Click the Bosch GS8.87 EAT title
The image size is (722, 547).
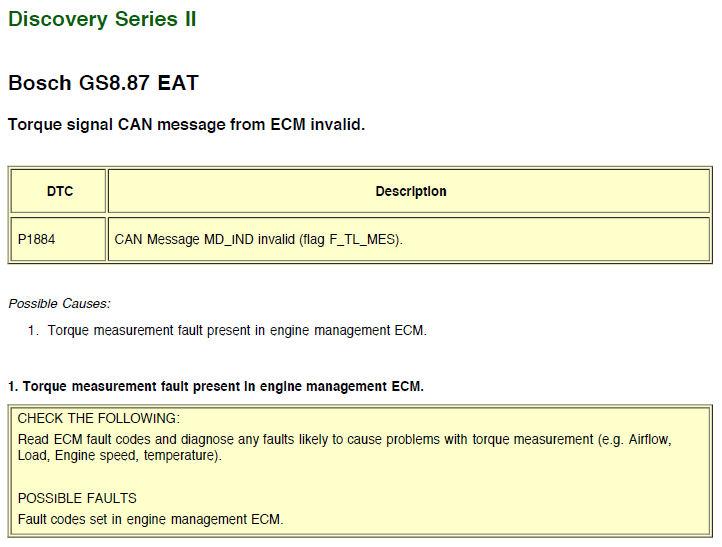coord(103,83)
